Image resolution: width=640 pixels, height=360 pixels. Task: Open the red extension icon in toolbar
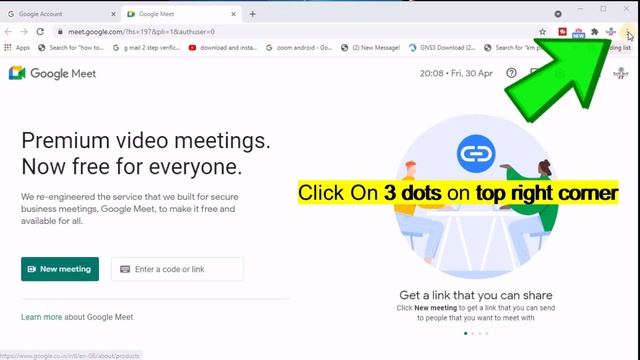coord(562,31)
